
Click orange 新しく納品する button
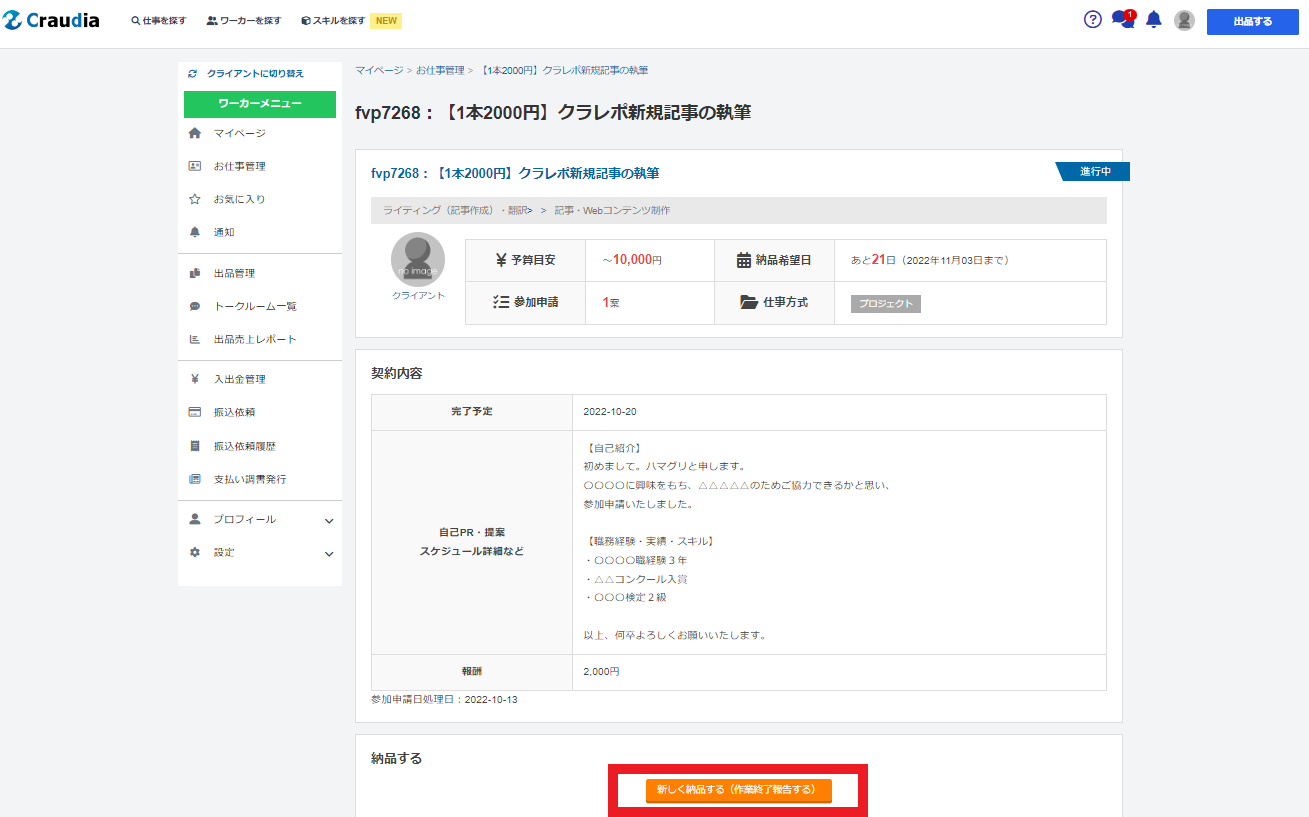click(x=738, y=790)
